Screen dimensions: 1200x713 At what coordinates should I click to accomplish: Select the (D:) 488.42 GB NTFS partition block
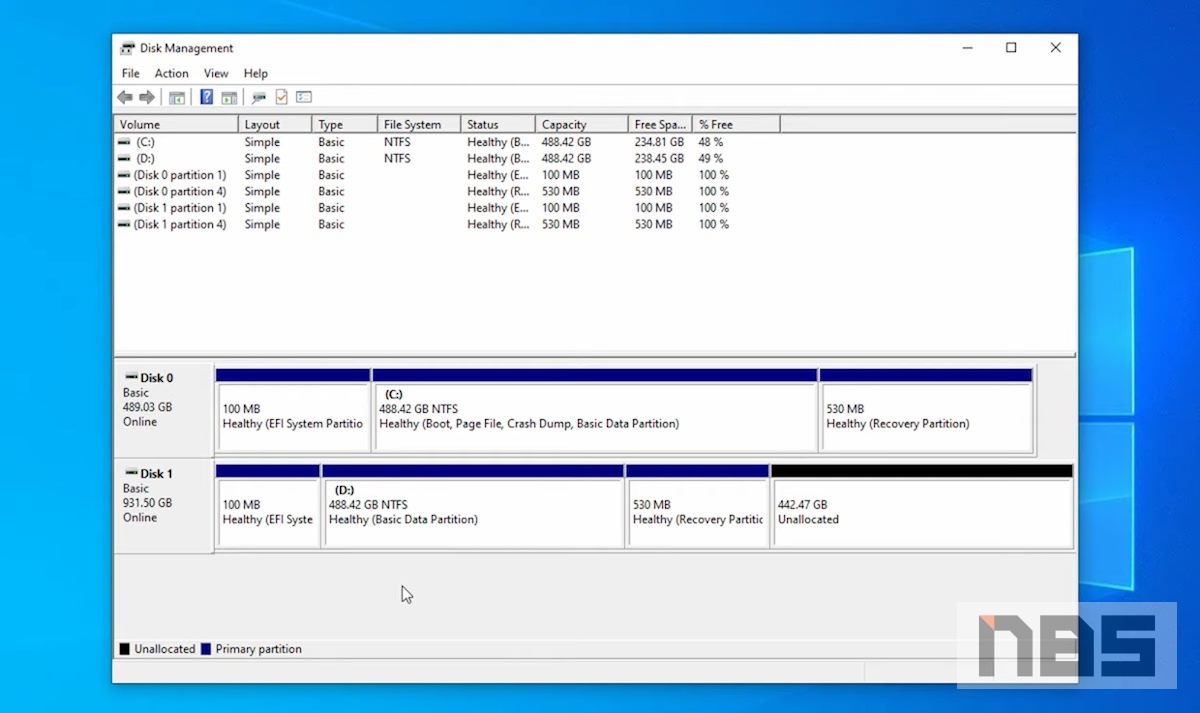[473, 512]
